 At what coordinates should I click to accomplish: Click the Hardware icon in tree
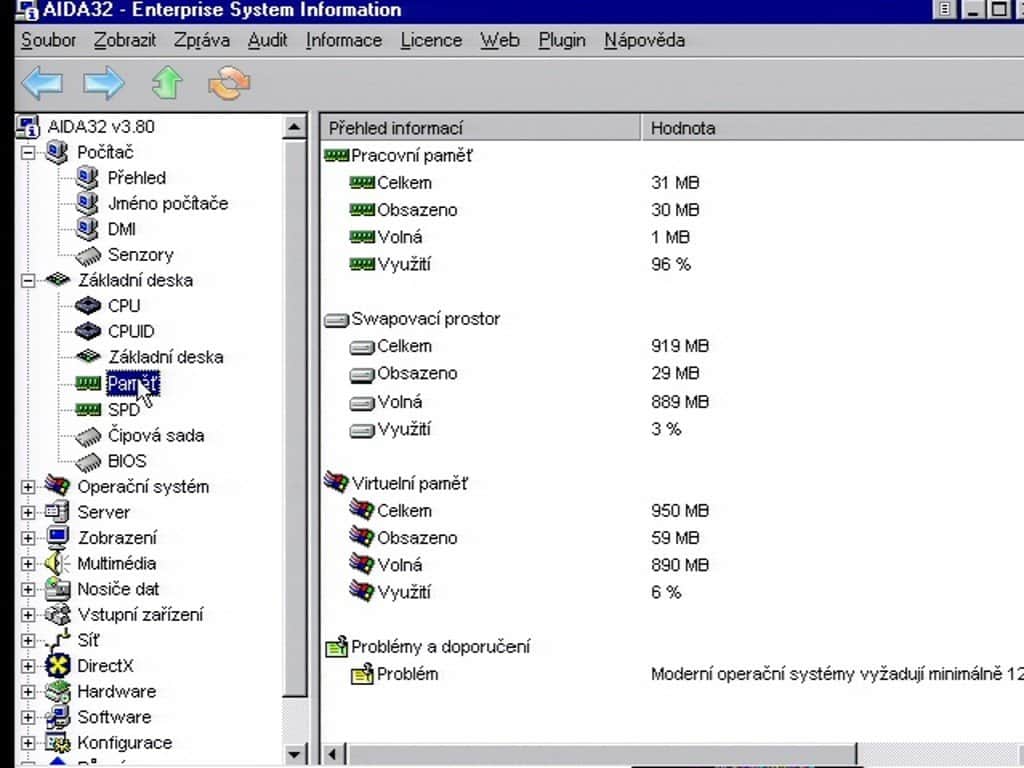pyautogui.click(x=57, y=691)
